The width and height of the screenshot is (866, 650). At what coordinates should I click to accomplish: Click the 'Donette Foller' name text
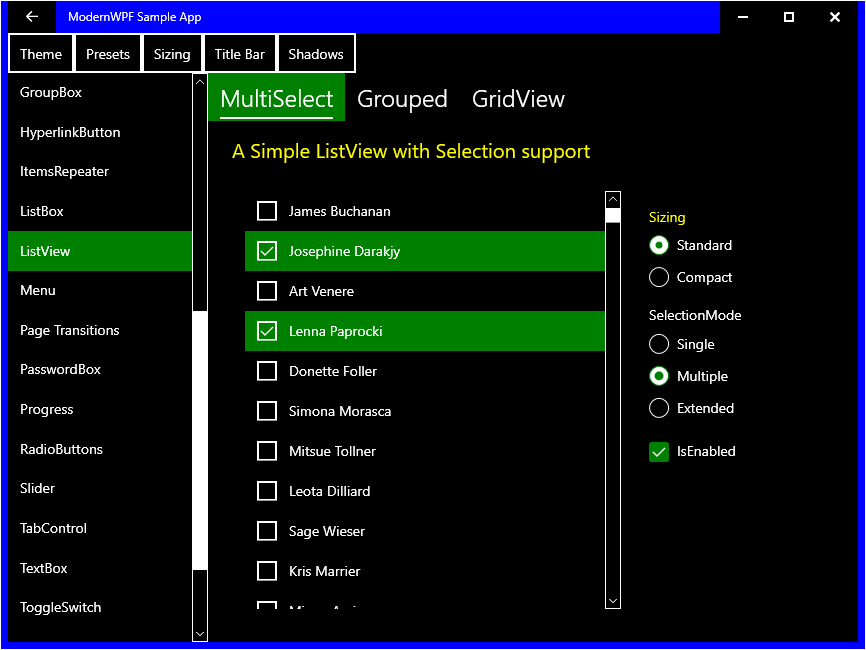click(x=332, y=371)
